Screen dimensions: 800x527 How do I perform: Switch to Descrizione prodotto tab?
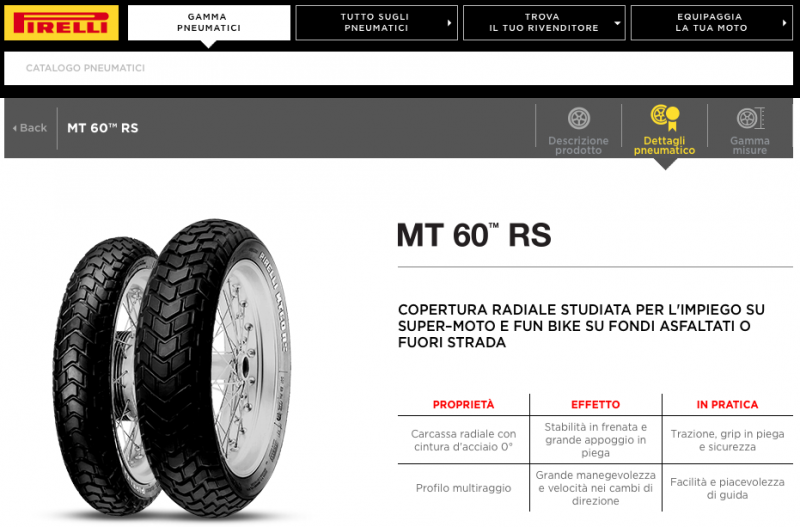pyautogui.click(x=579, y=131)
